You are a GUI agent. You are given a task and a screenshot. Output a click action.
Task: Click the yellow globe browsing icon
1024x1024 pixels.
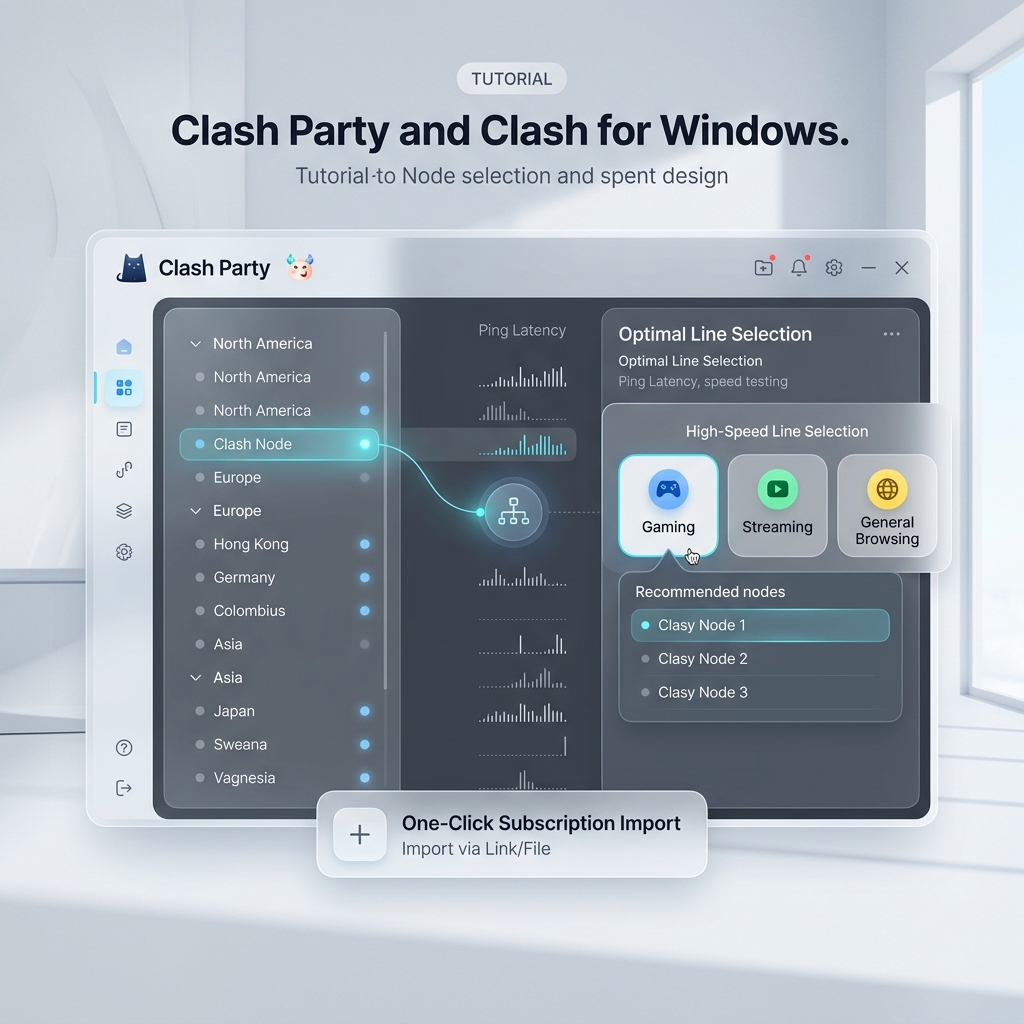pos(887,489)
